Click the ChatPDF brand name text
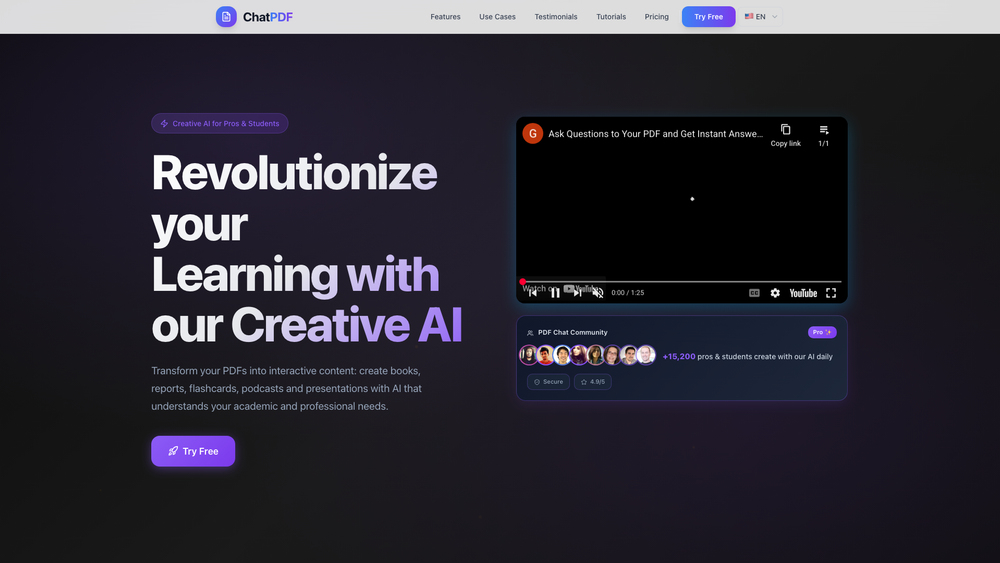 point(268,17)
